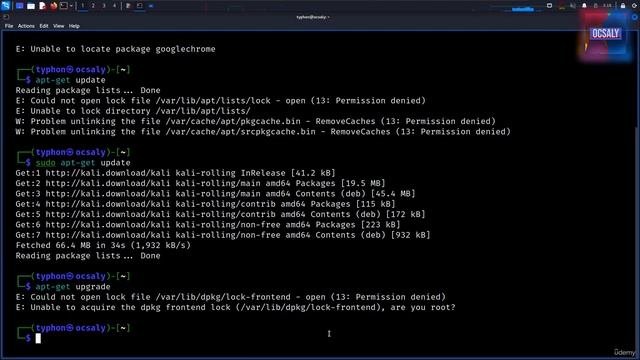
Task: Launch the text editor panel icon
Action: 42,6
